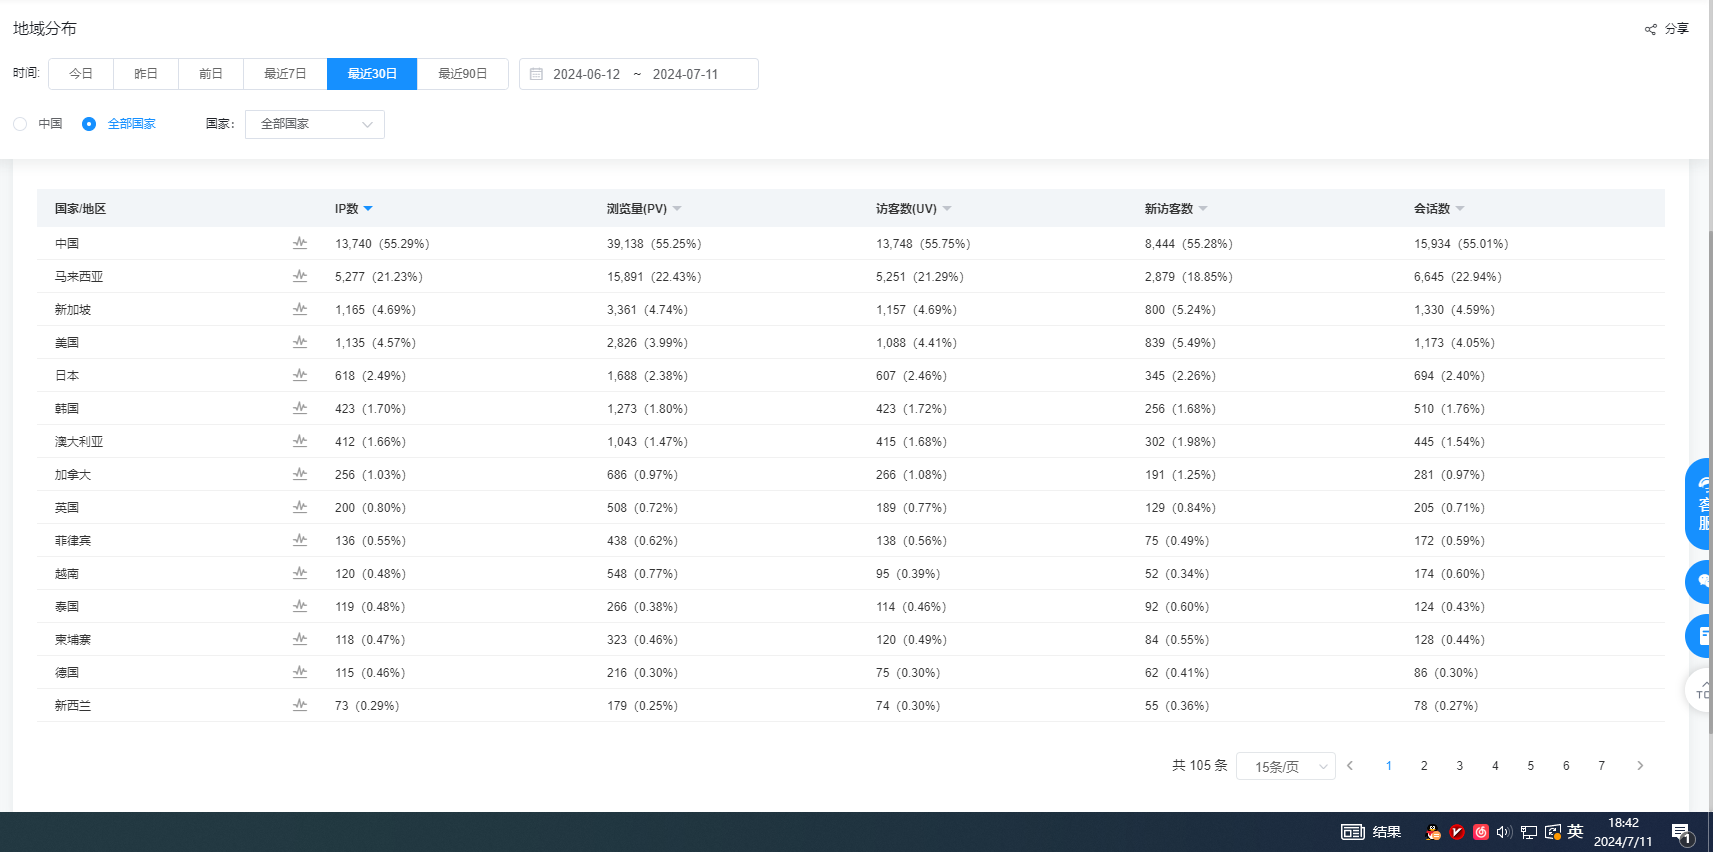Go to page 6 of results

[x=1566, y=766]
